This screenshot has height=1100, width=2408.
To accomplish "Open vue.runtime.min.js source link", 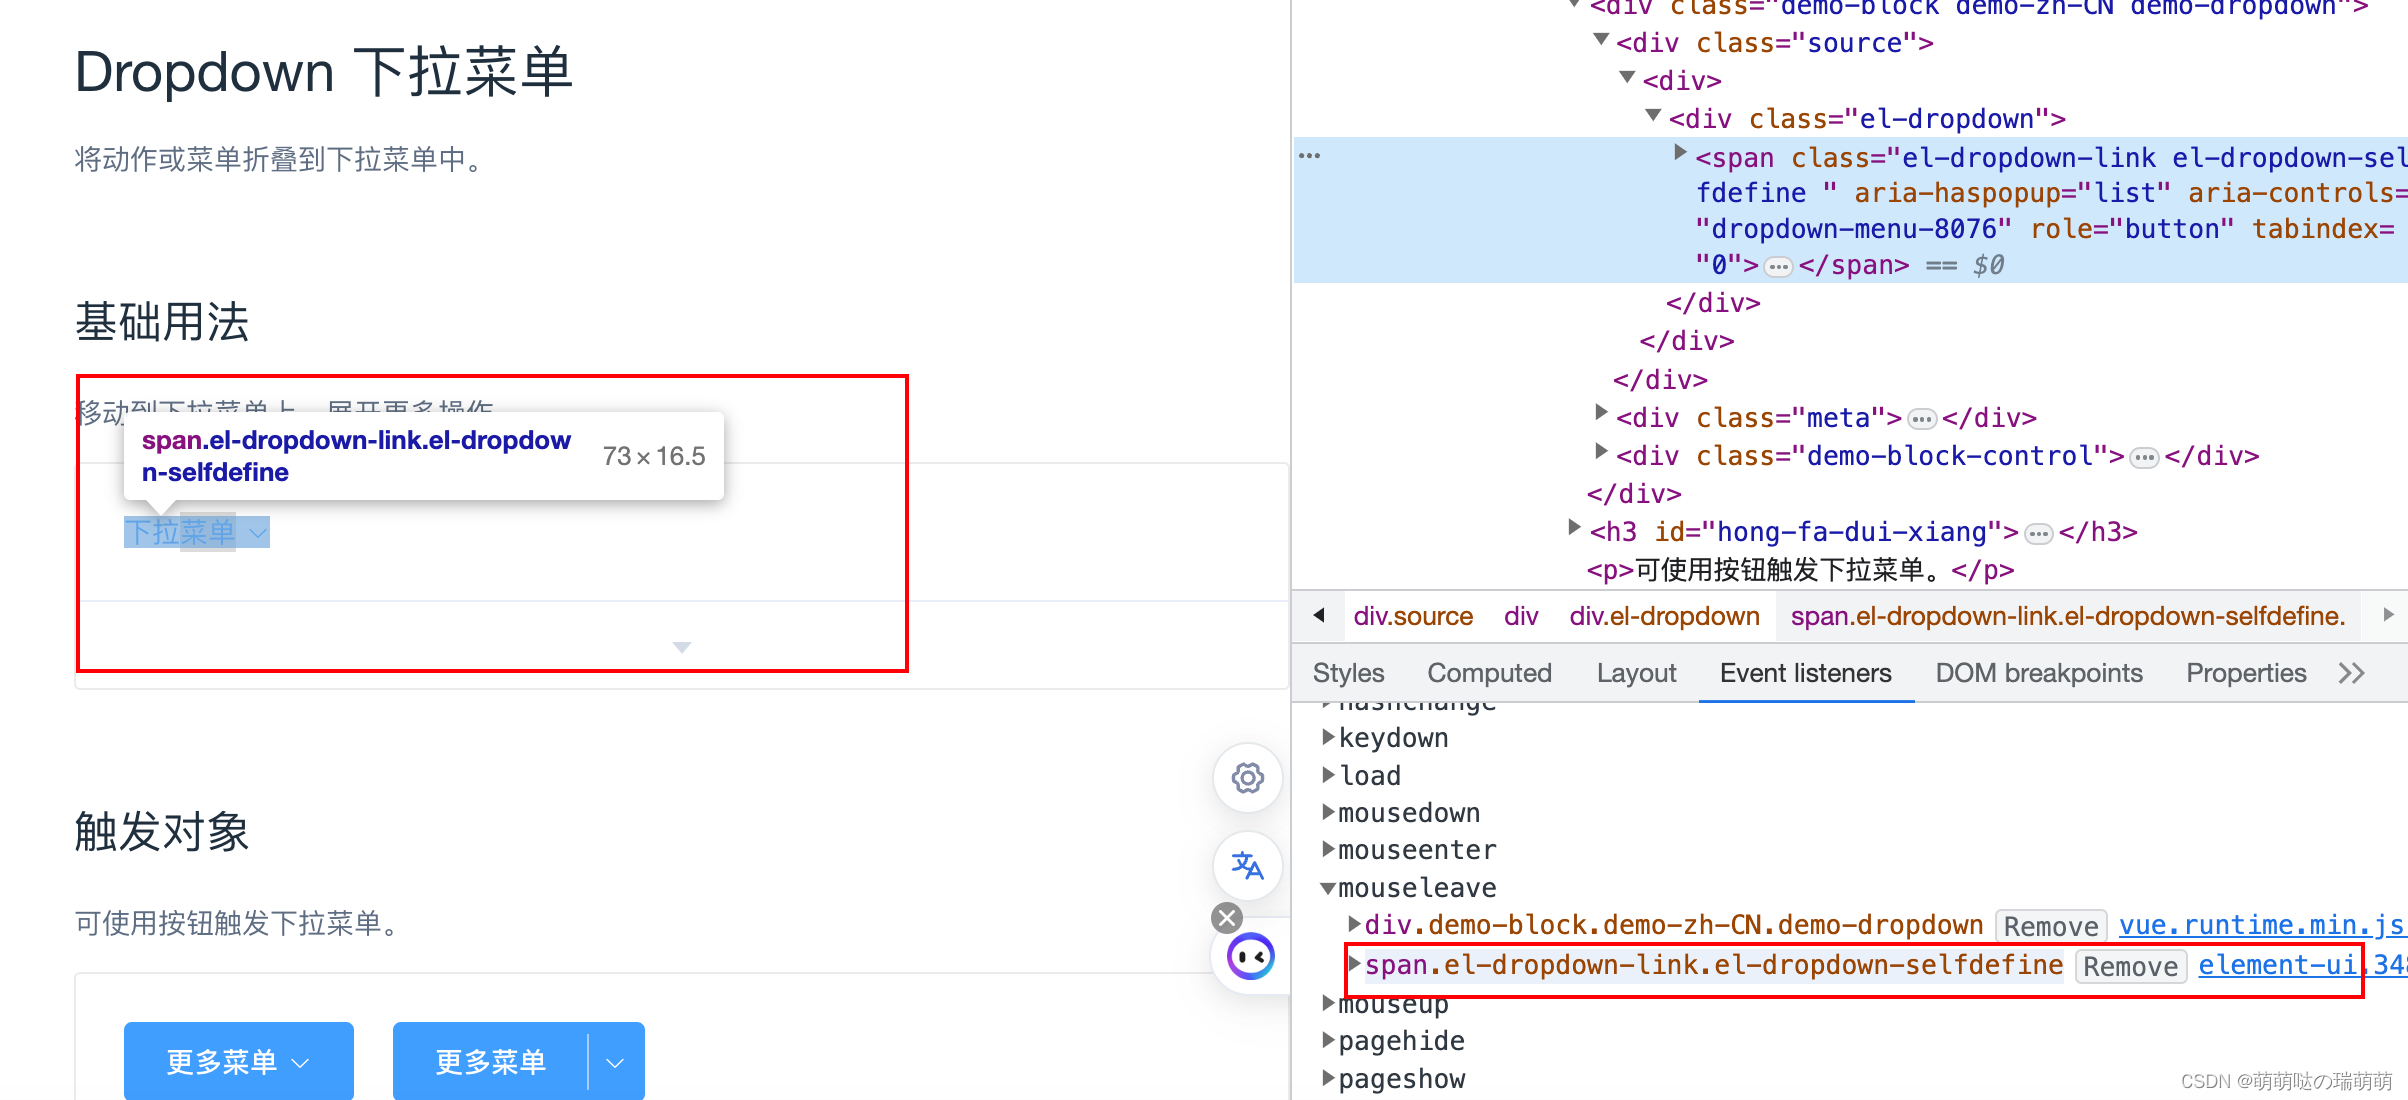I will click(2262, 925).
